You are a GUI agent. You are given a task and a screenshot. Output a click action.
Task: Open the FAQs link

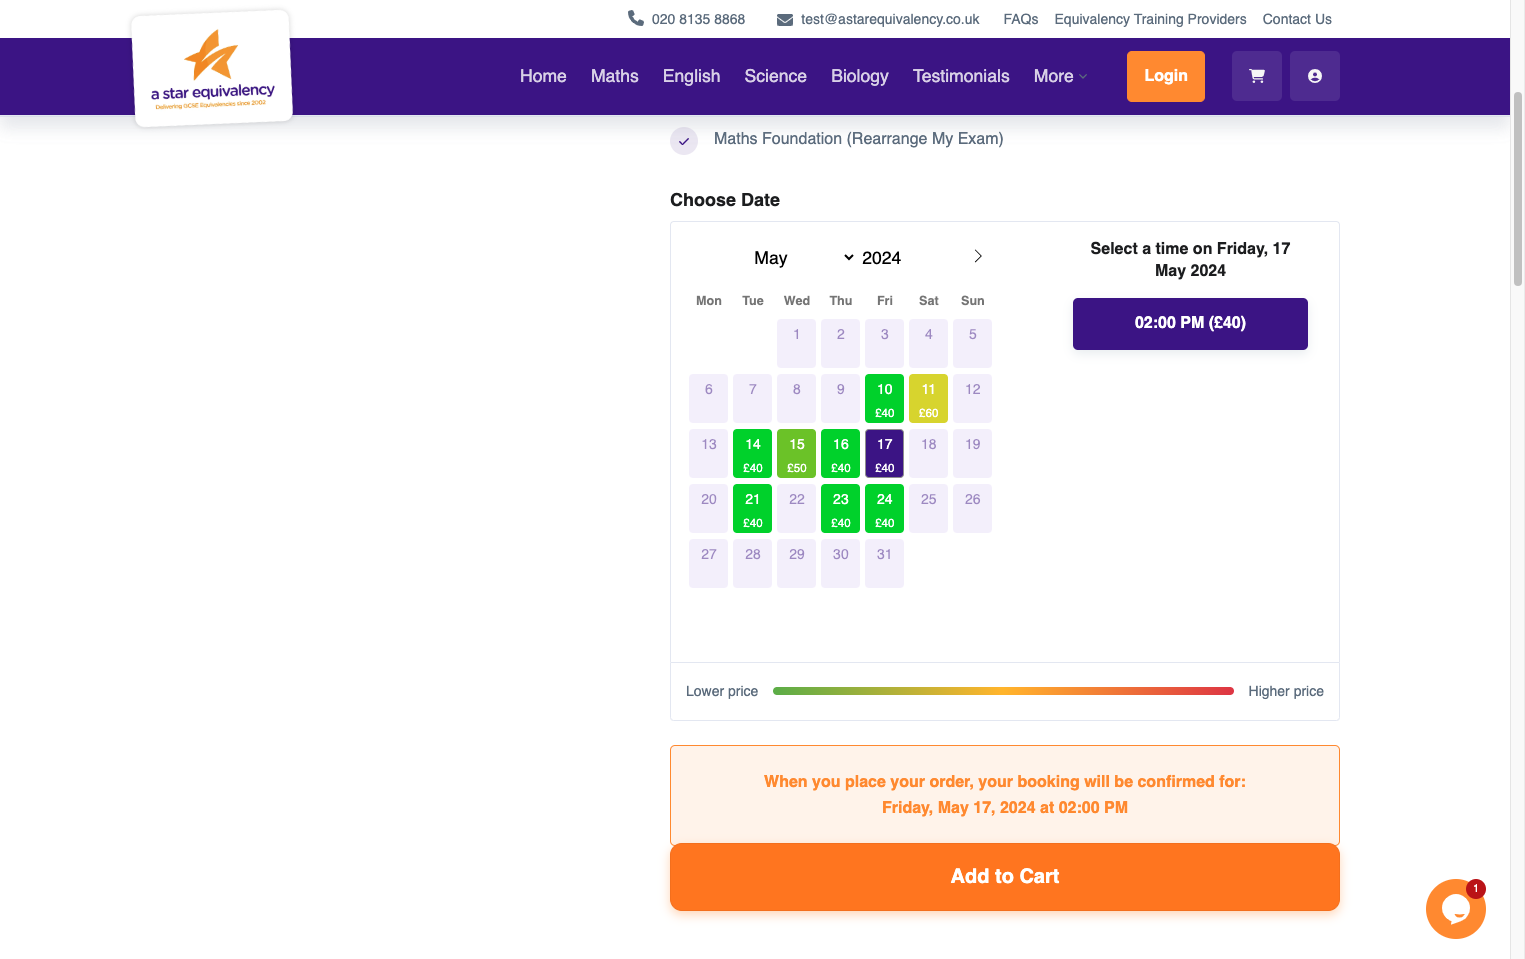point(1021,19)
